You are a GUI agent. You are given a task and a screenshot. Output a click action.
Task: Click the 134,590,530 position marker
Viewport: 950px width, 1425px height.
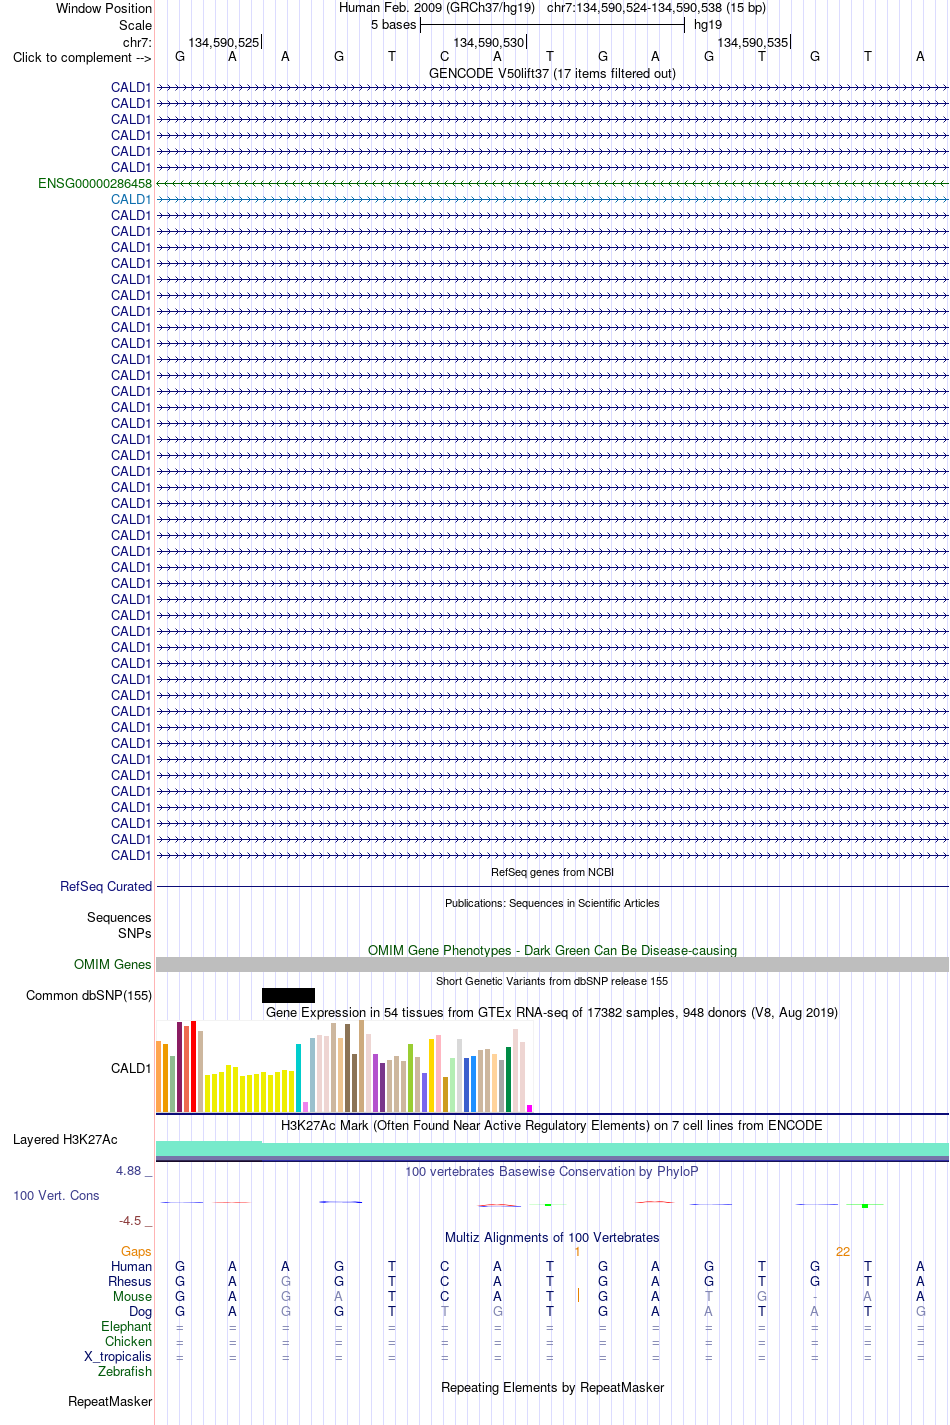tap(489, 42)
